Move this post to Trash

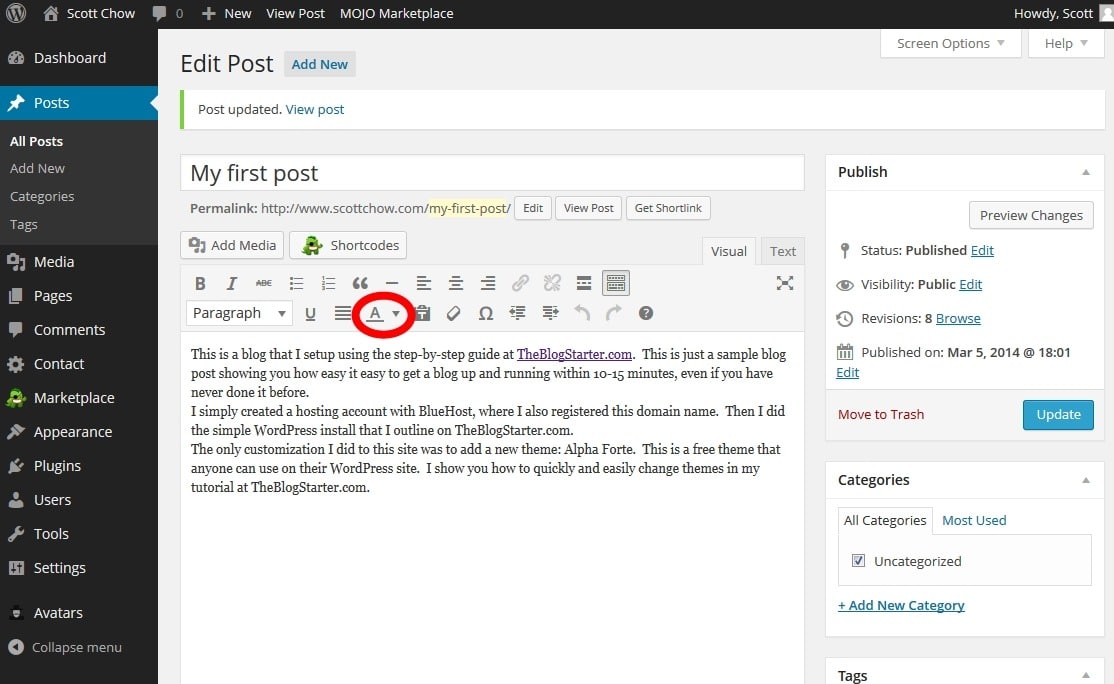880,413
